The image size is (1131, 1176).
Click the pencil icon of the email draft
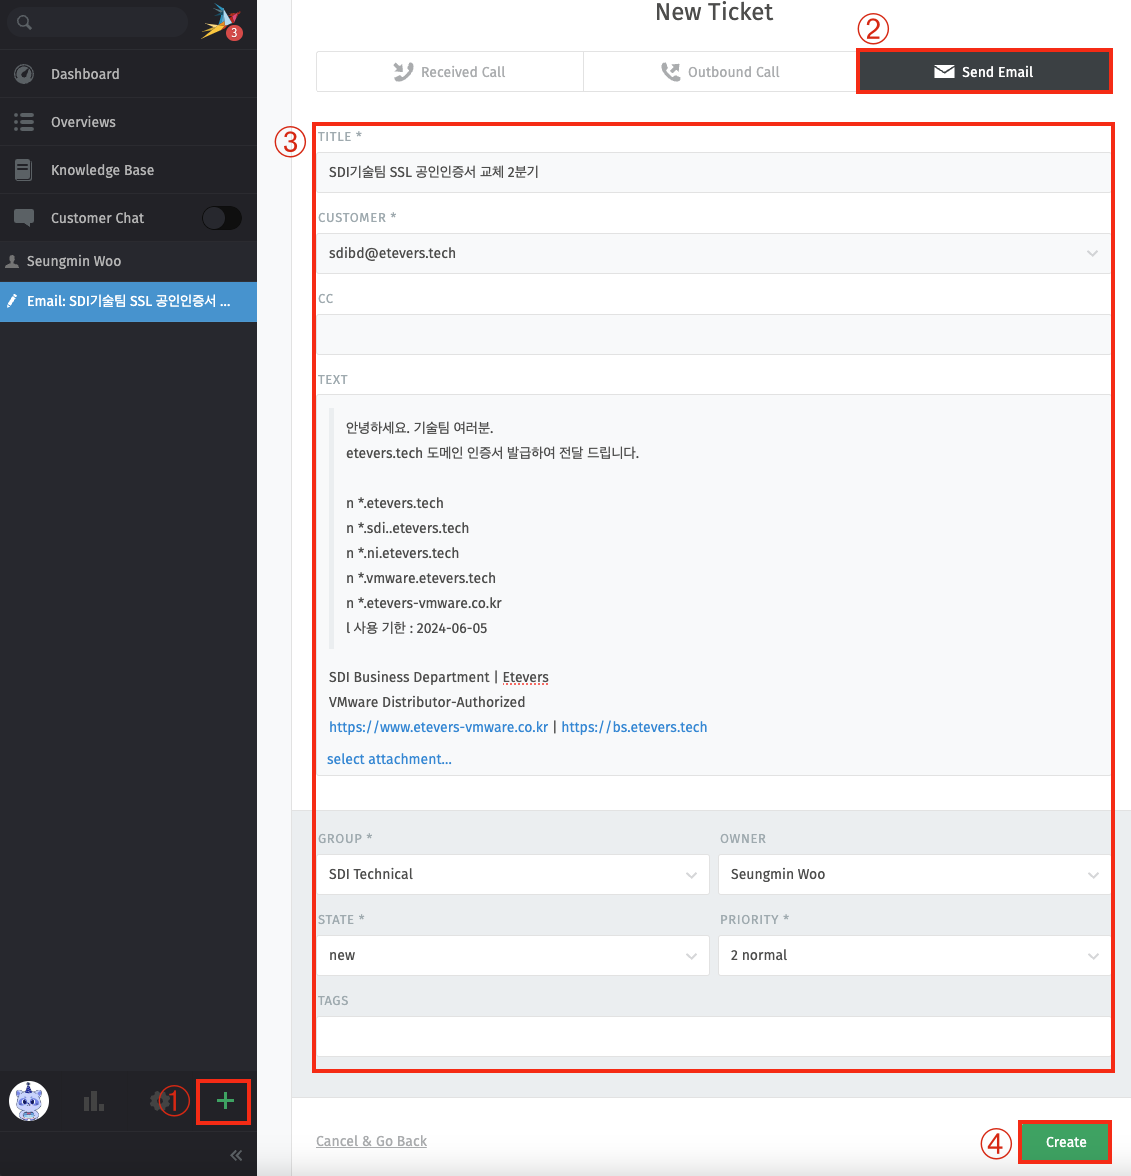12,301
